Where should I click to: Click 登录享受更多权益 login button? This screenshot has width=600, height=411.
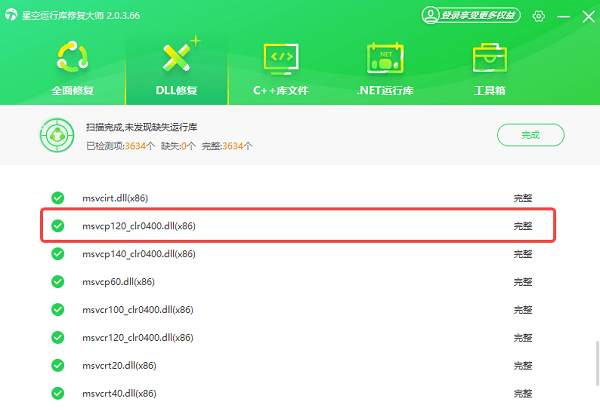tap(471, 16)
